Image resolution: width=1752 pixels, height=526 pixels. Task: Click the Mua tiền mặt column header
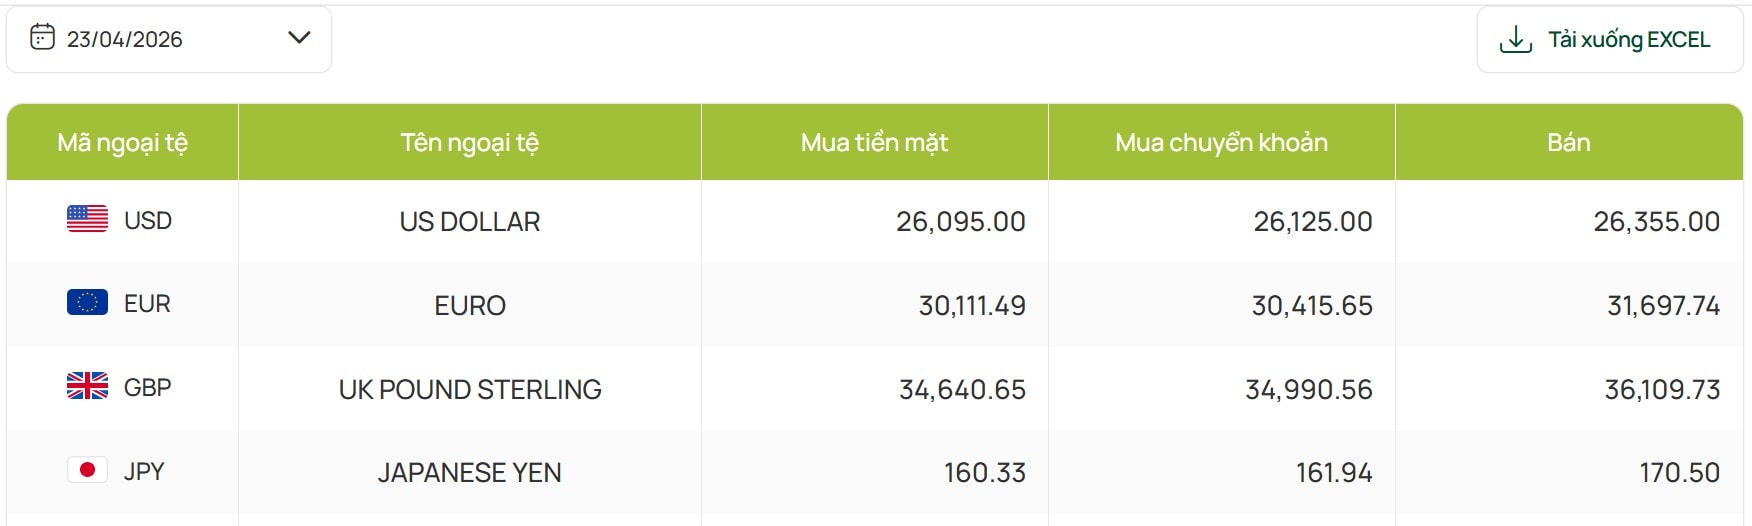pyautogui.click(x=874, y=143)
